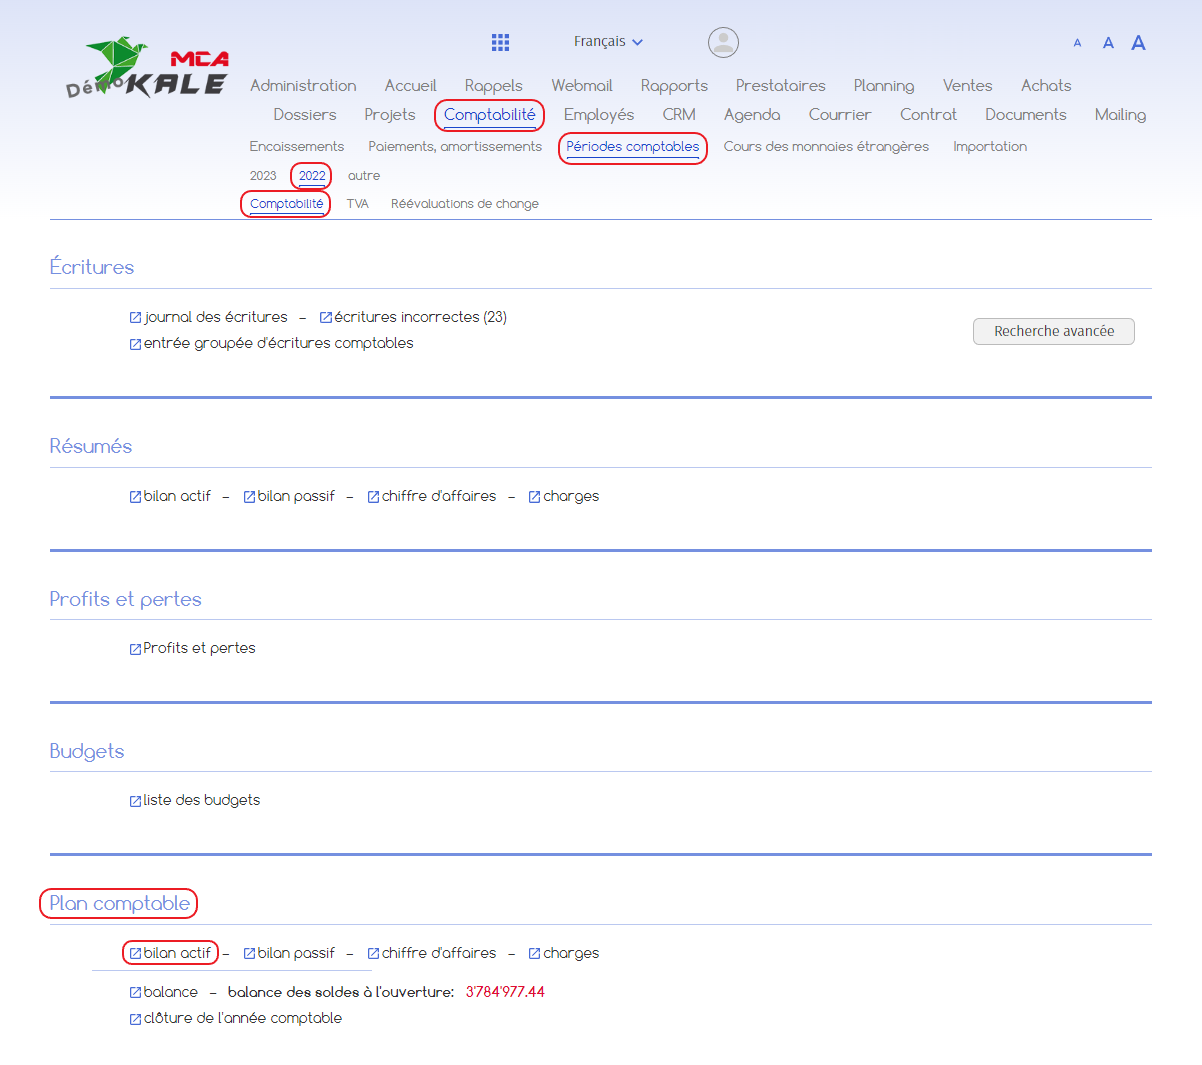This screenshot has width=1202, height=1065.
Task: Switch to the 2023 accounting period
Action: [x=263, y=176]
